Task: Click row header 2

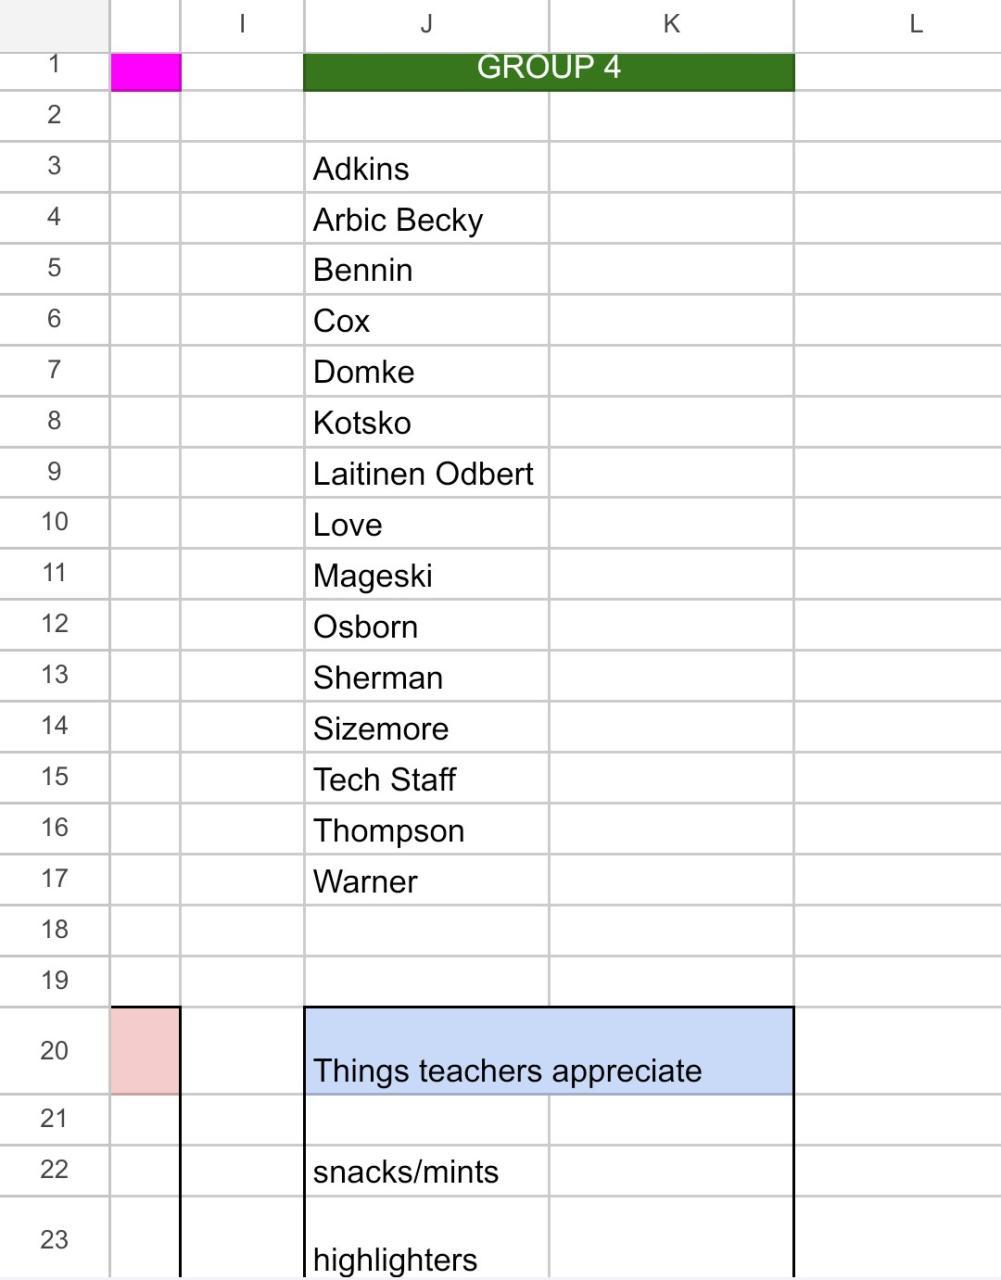Action: pos(54,115)
